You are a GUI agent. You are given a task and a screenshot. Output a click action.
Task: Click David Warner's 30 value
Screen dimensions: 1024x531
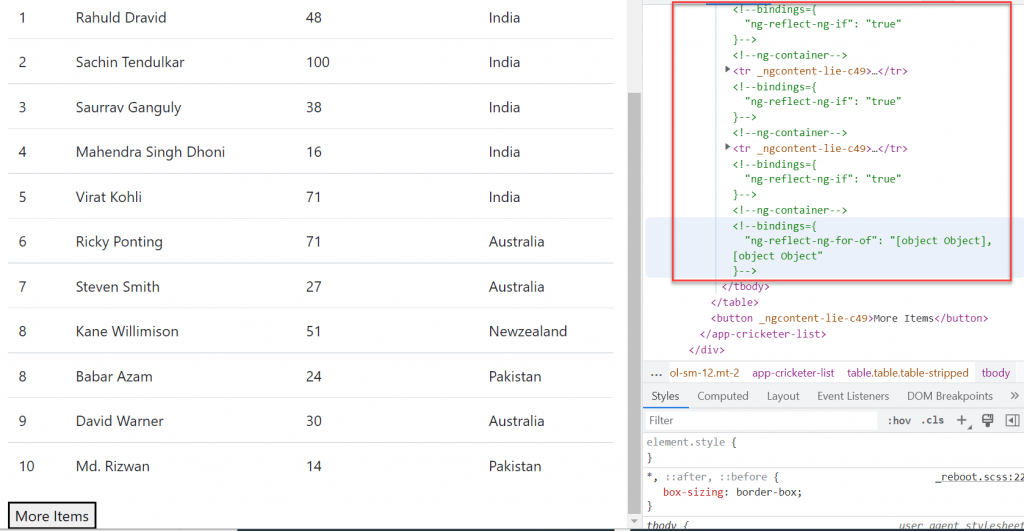tap(313, 421)
